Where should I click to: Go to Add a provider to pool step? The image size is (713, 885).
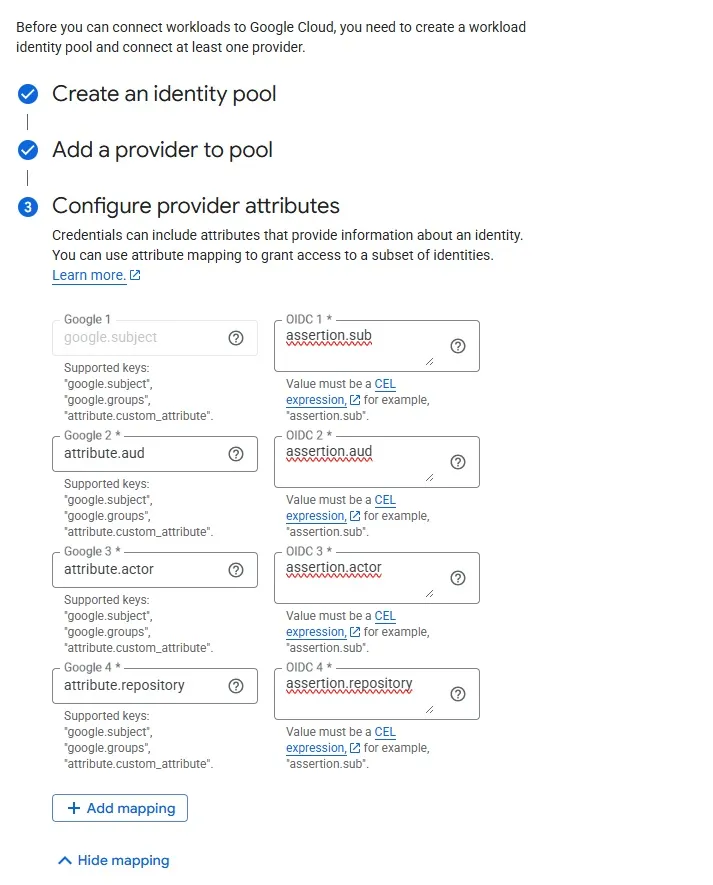[162, 150]
